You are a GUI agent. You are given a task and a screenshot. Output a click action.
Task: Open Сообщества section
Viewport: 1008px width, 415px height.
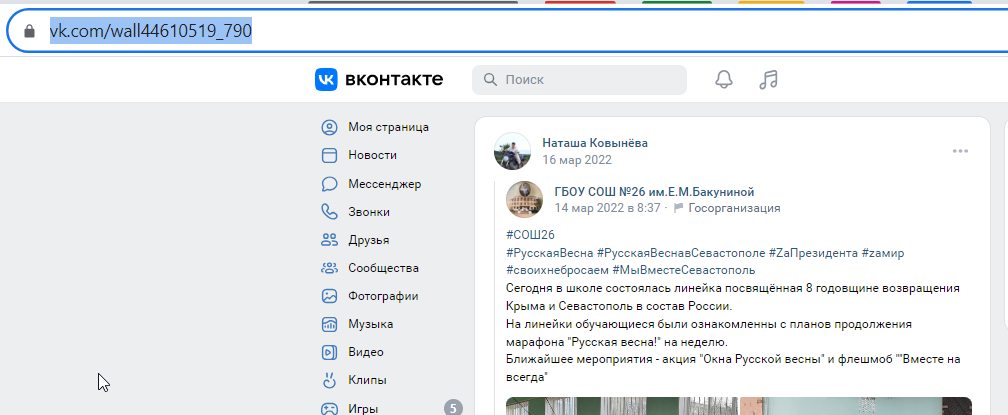coord(383,268)
